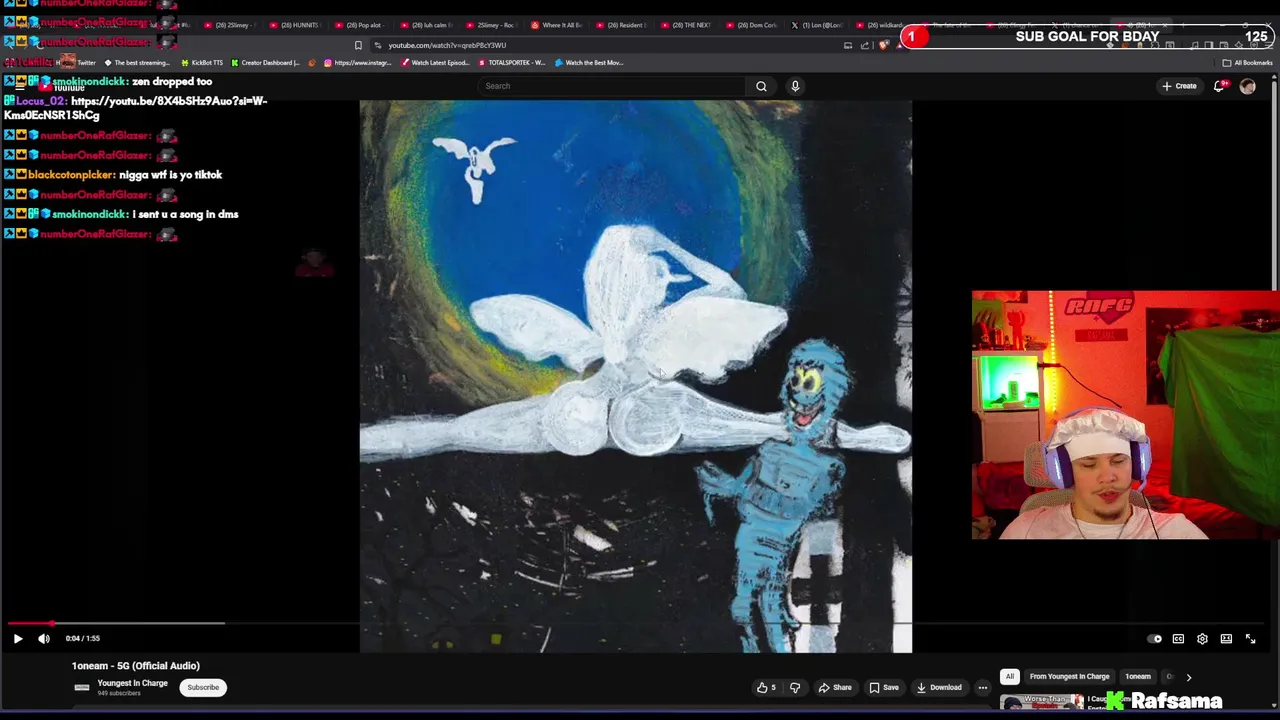Open the Watch Latest Episodes bookmark

[x=435, y=62]
